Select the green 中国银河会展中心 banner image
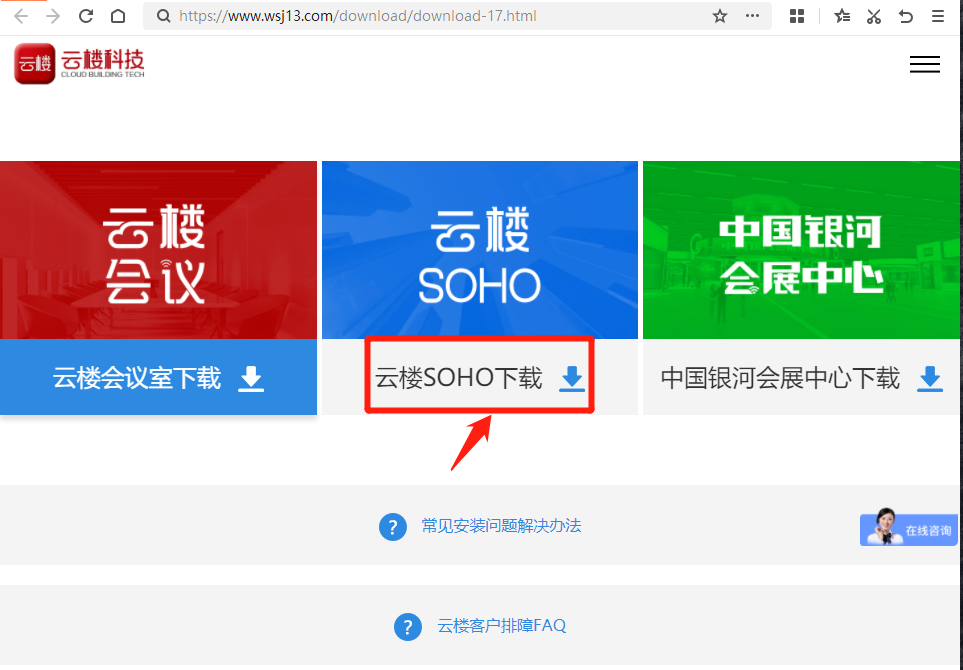The height and width of the screenshot is (670, 963). (x=801, y=250)
